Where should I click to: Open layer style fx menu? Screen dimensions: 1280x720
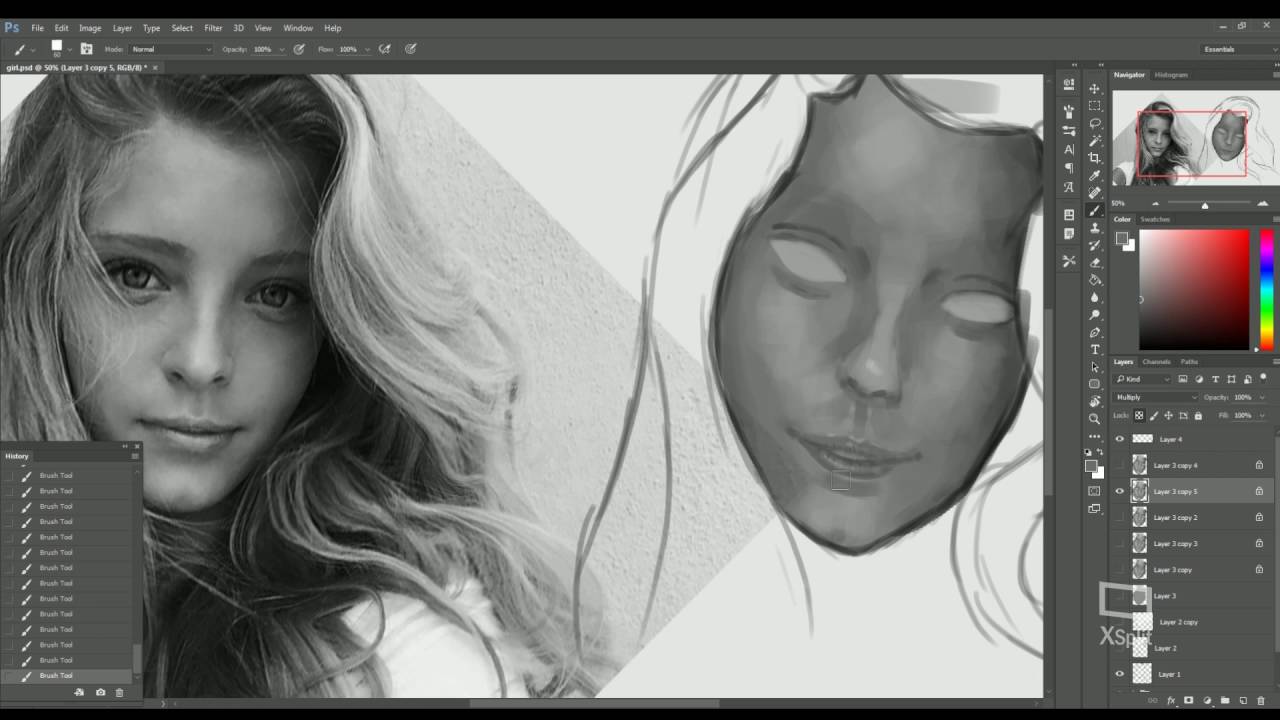pos(1171,701)
